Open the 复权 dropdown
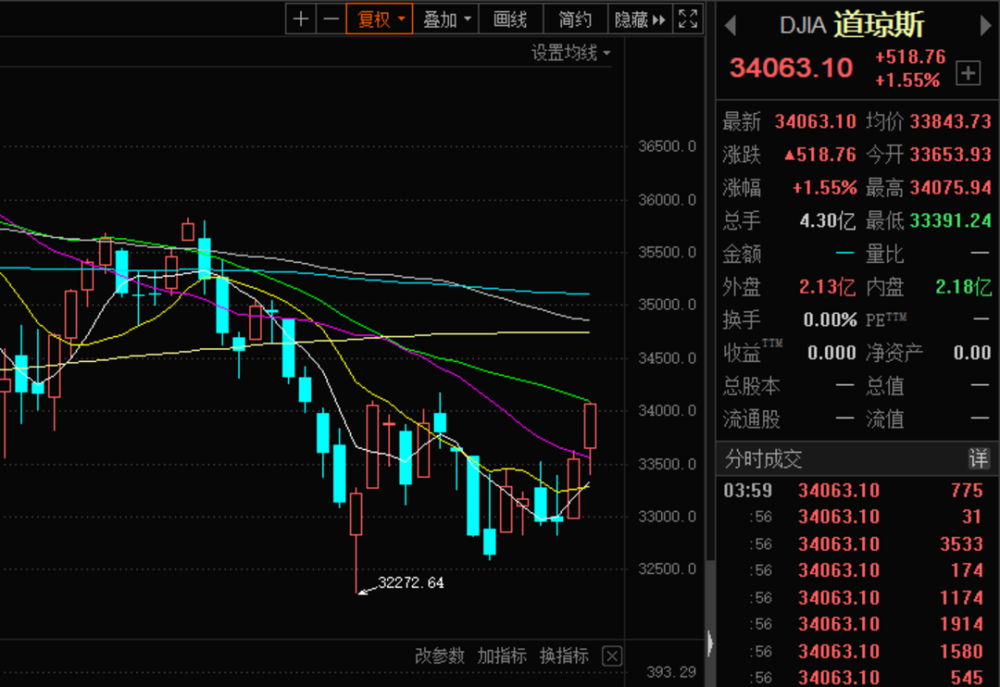 click(x=379, y=19)
